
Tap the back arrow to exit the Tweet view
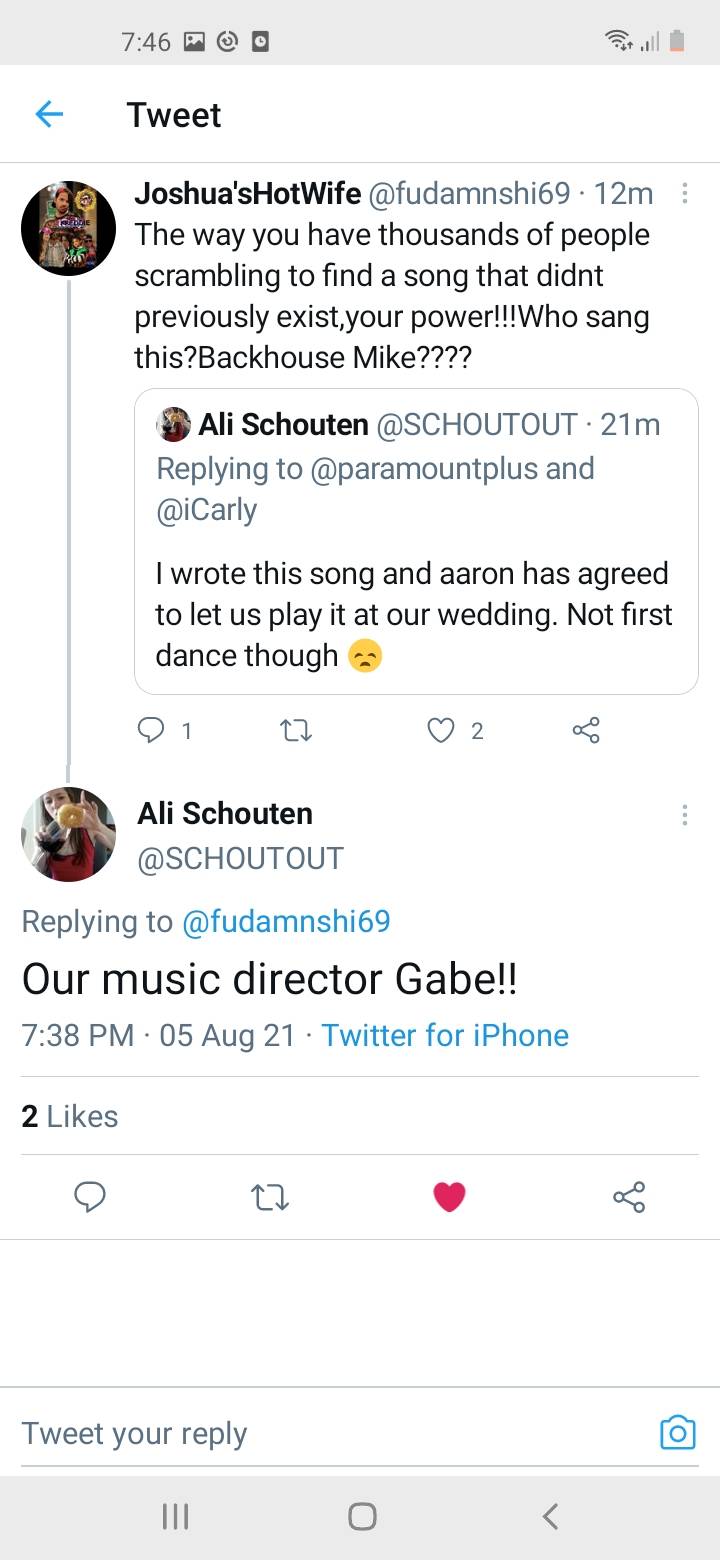(48, 114)
